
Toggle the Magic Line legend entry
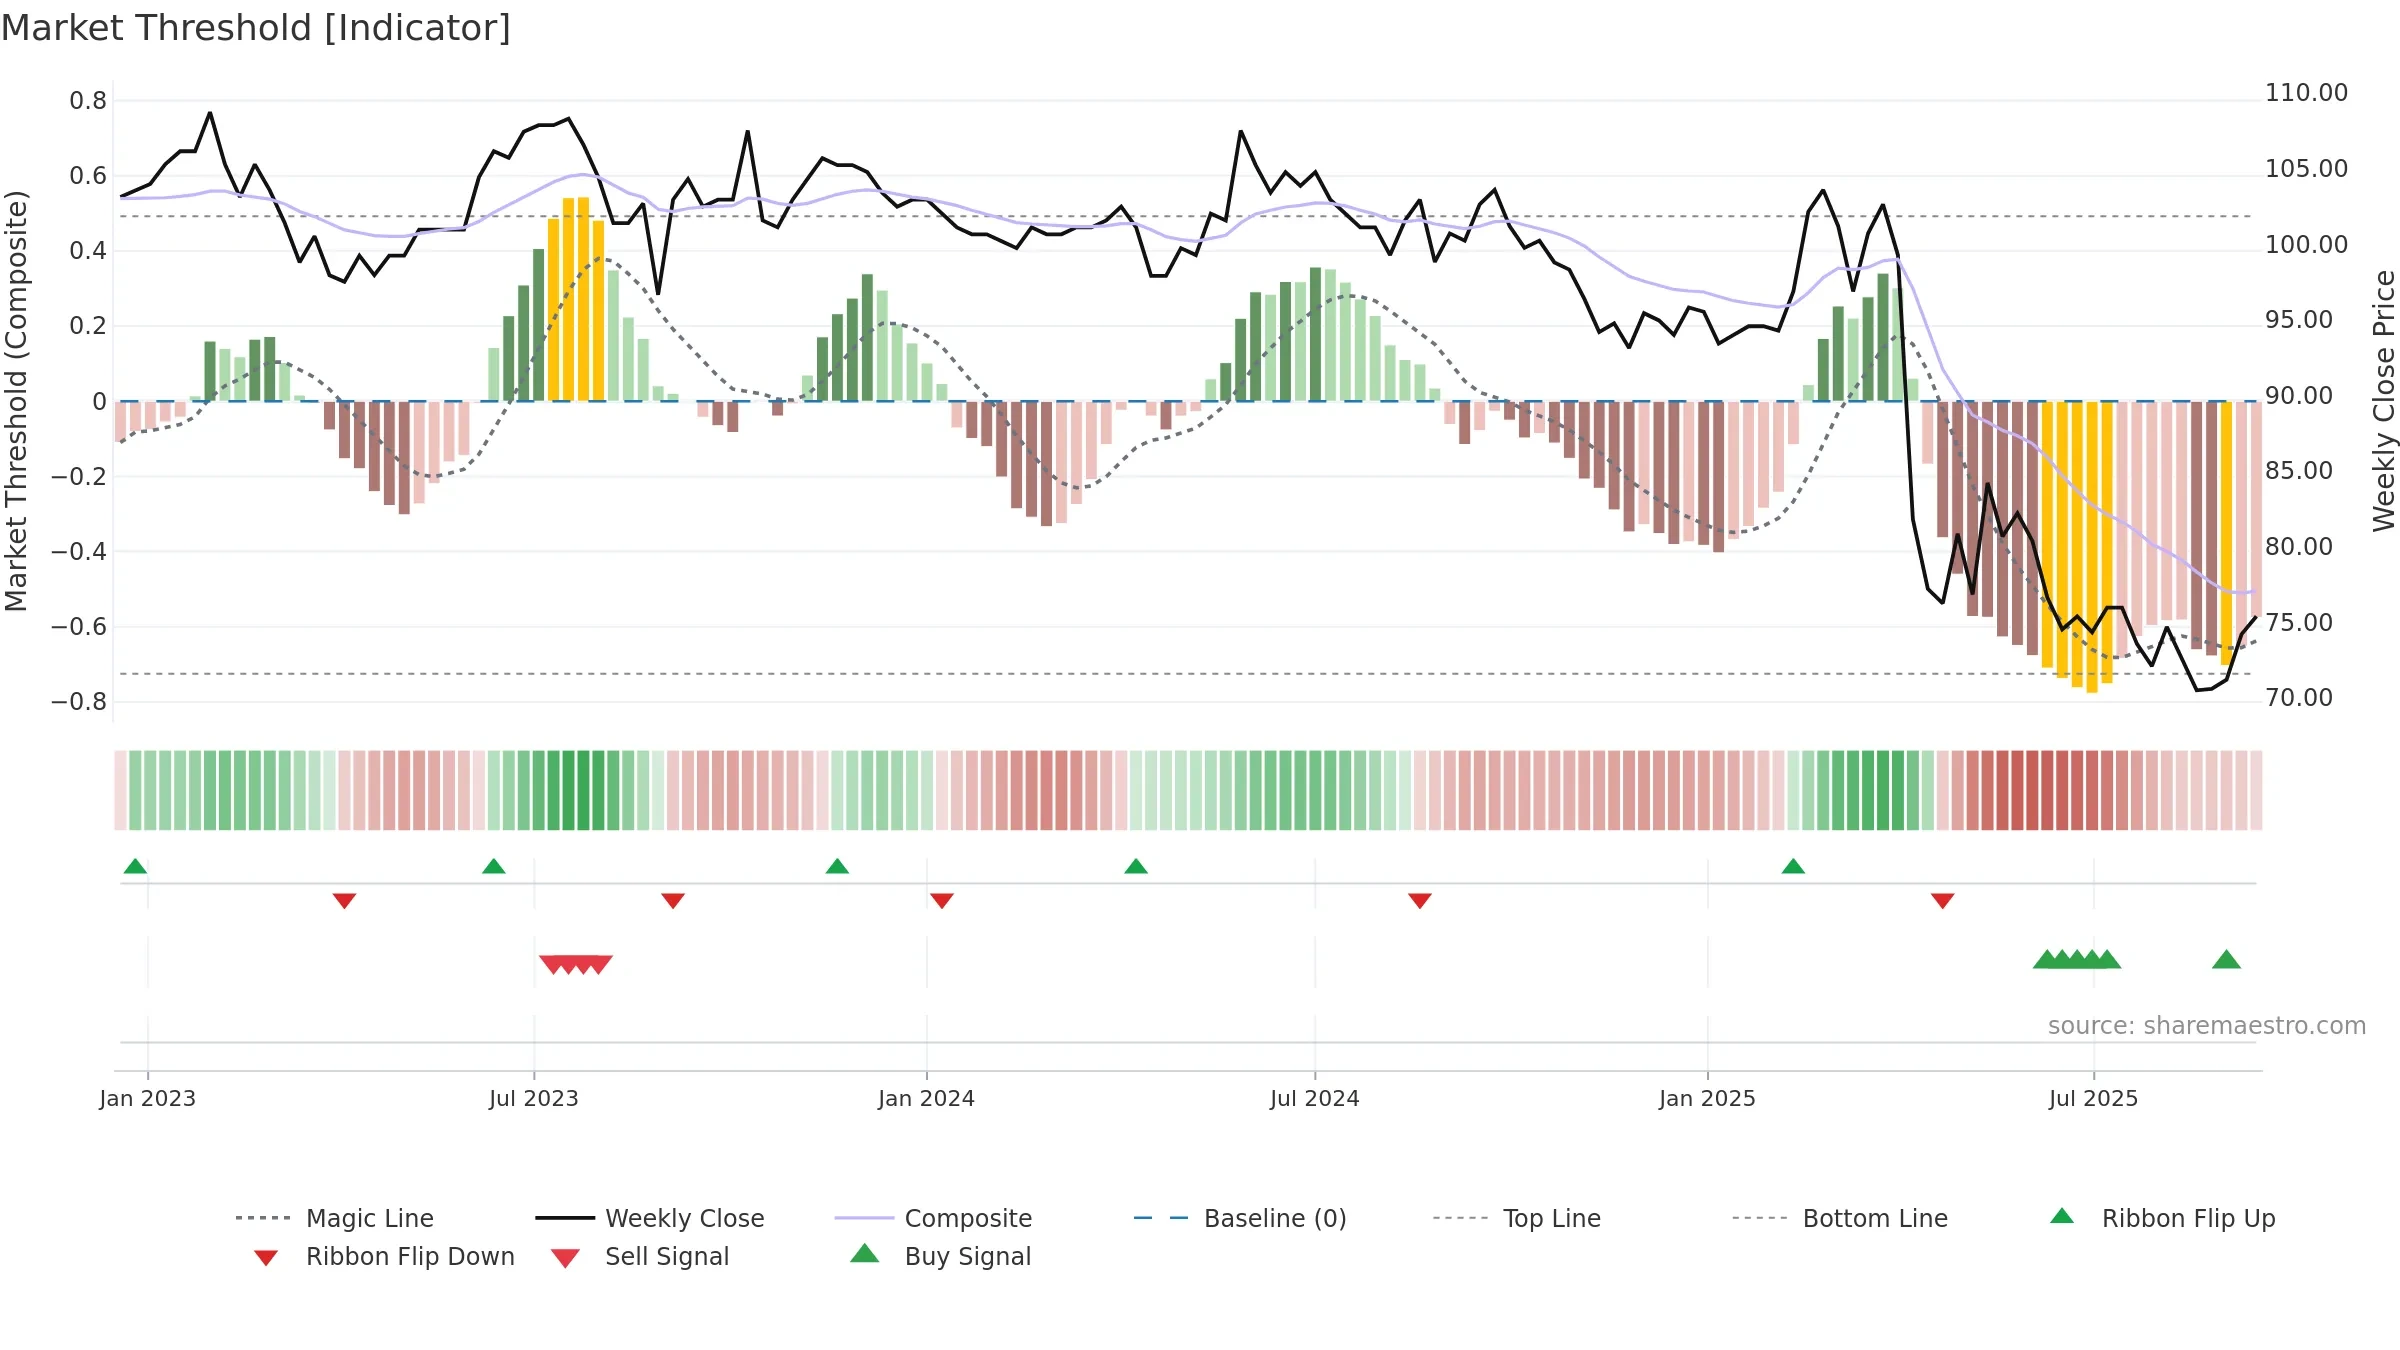point(334,1218)
